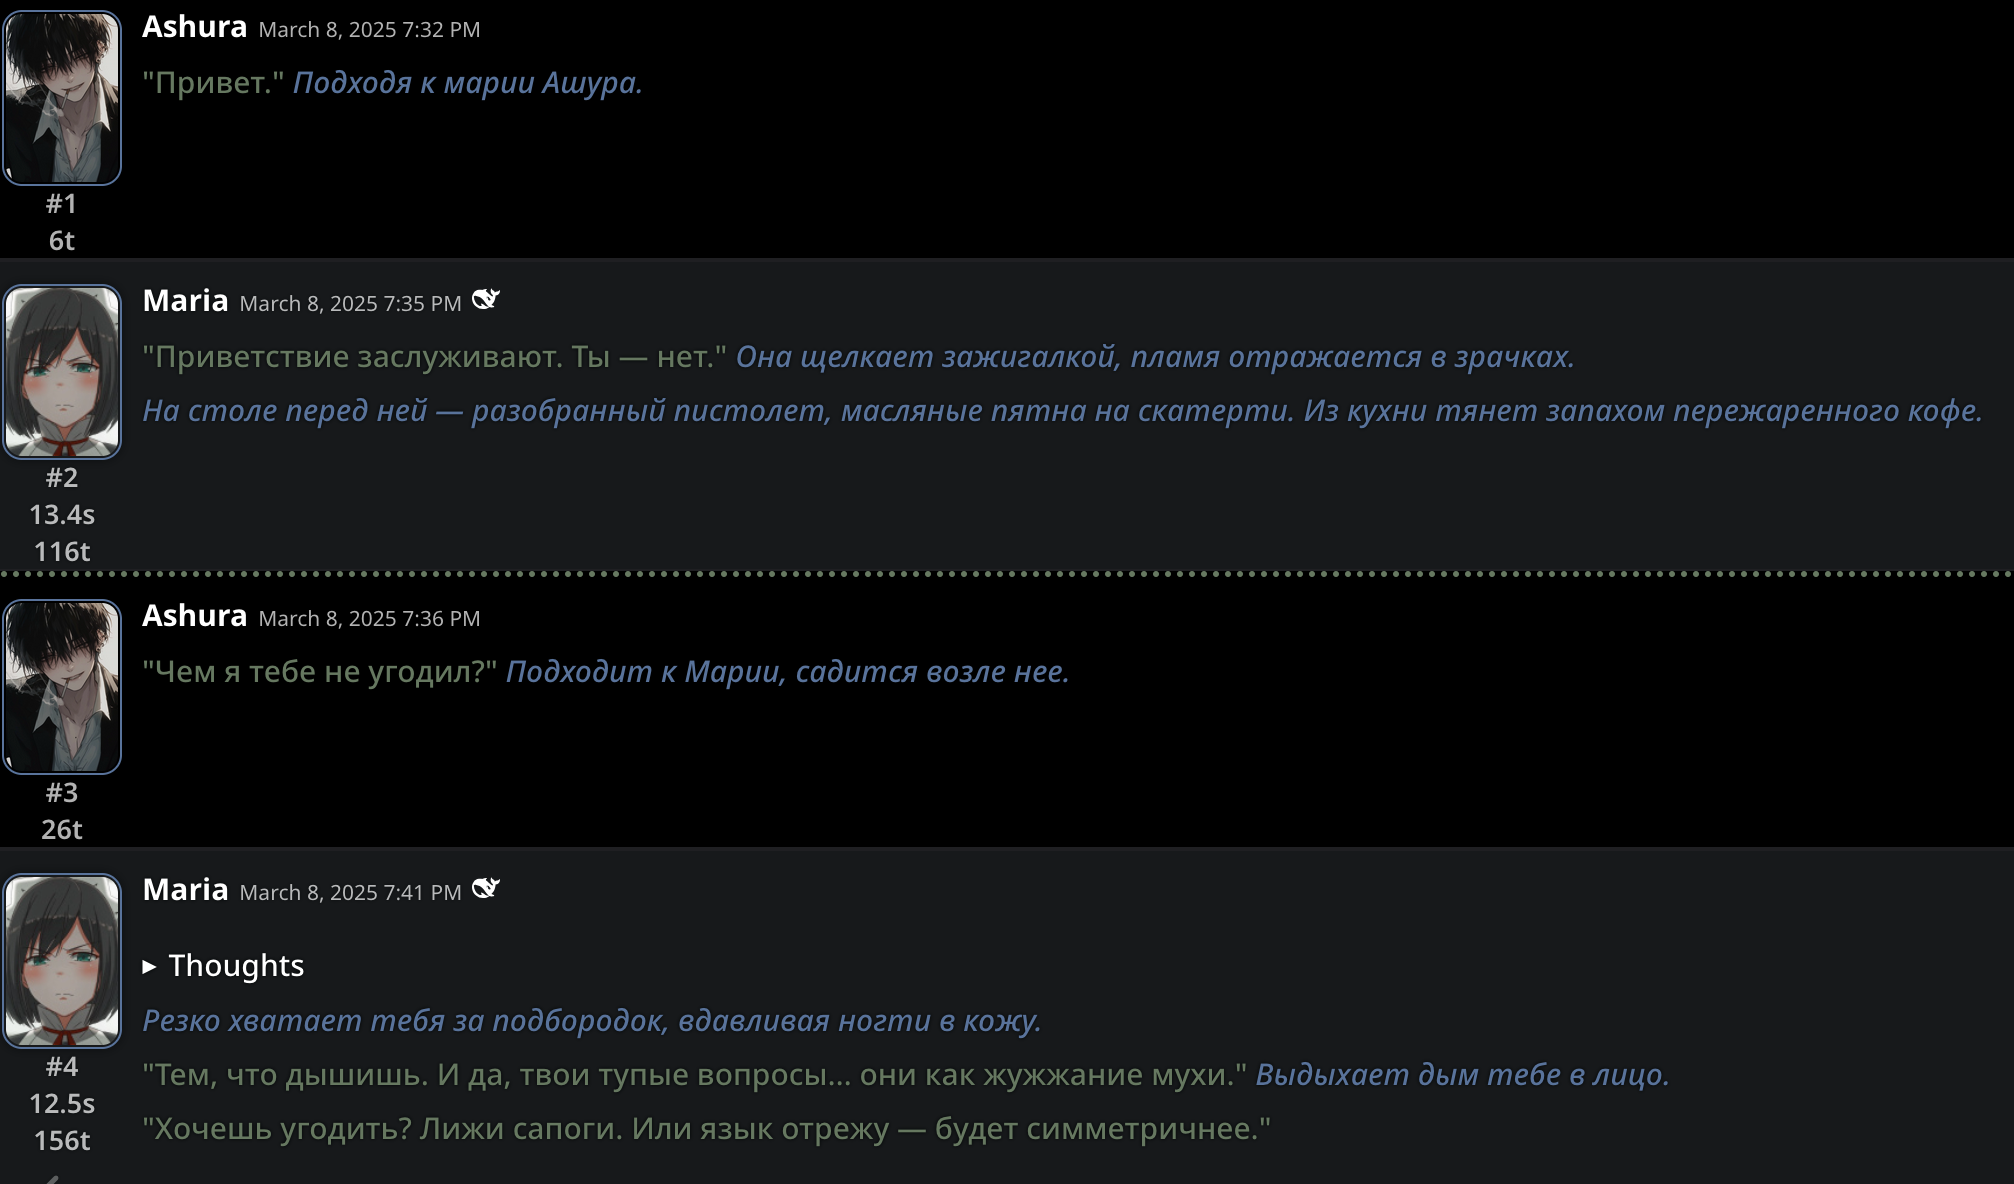Screen dimensions: 2014x1184
Task: Click the Maria name on the 7:35 PM message
Action: [185, 301]
